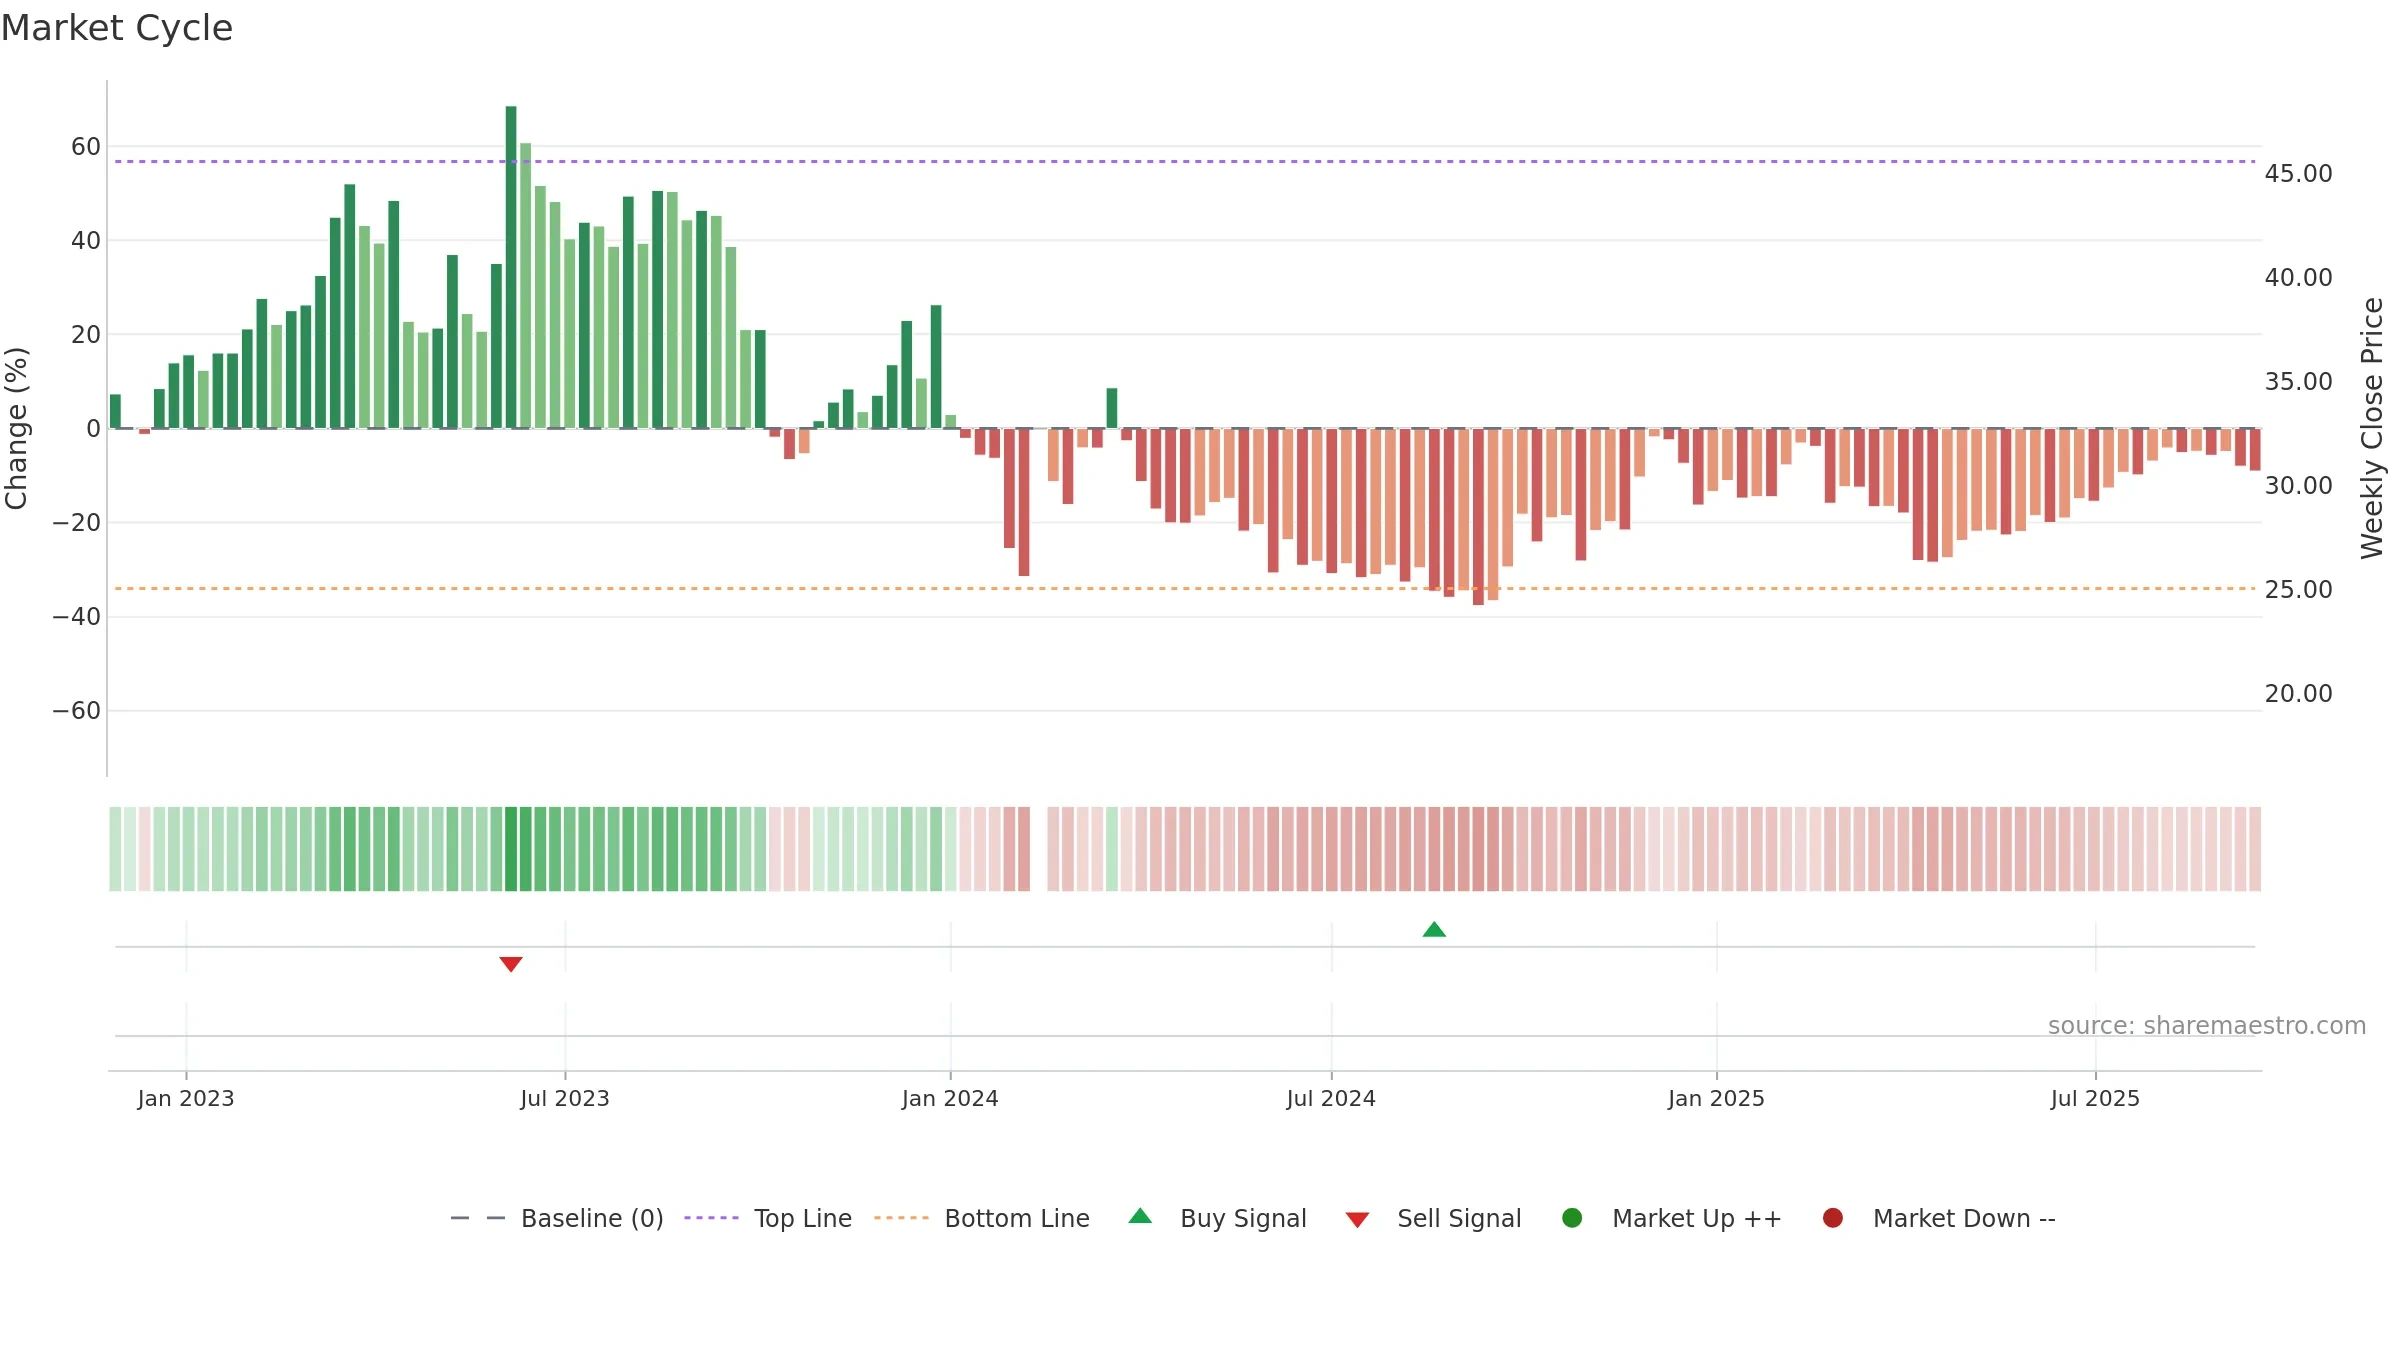
Task: Click the purple dotted line sample in the legend
Action: pyautogui.click(x=711, y=1218)
